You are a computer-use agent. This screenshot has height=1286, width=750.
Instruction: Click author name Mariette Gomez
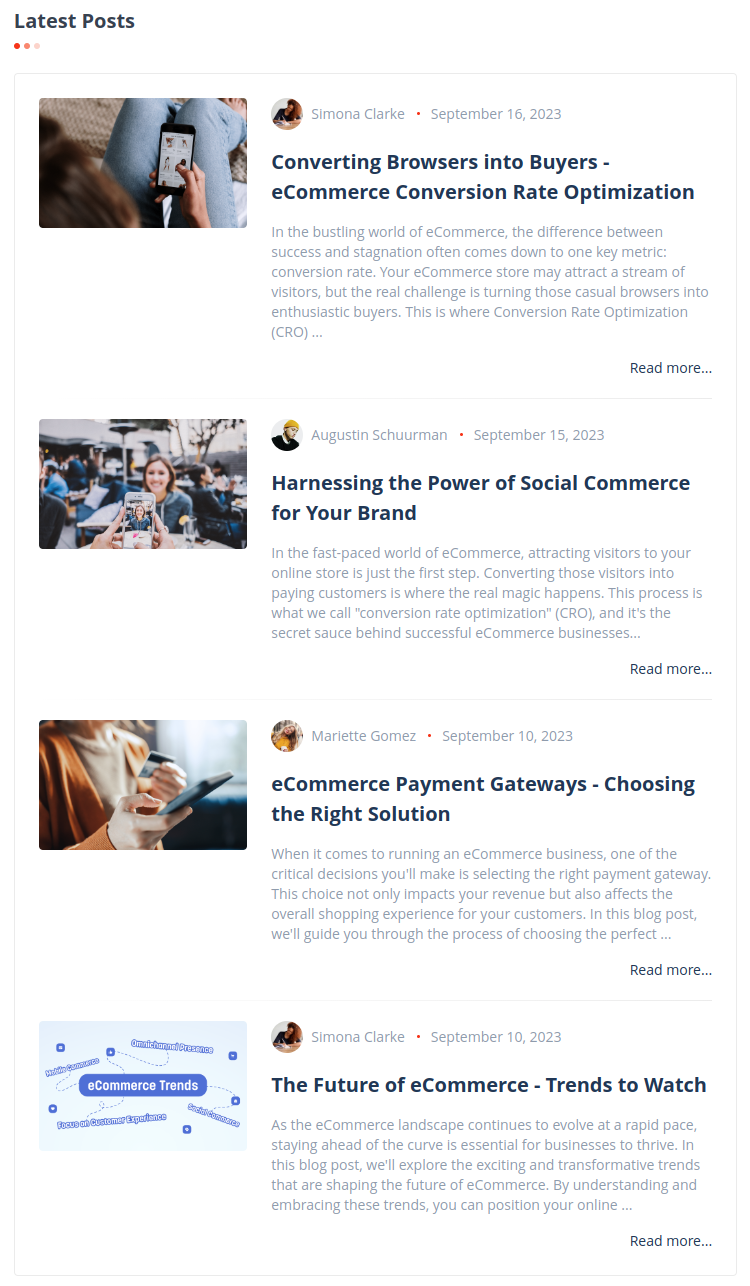pyautogui.click(x=363, y=736)
